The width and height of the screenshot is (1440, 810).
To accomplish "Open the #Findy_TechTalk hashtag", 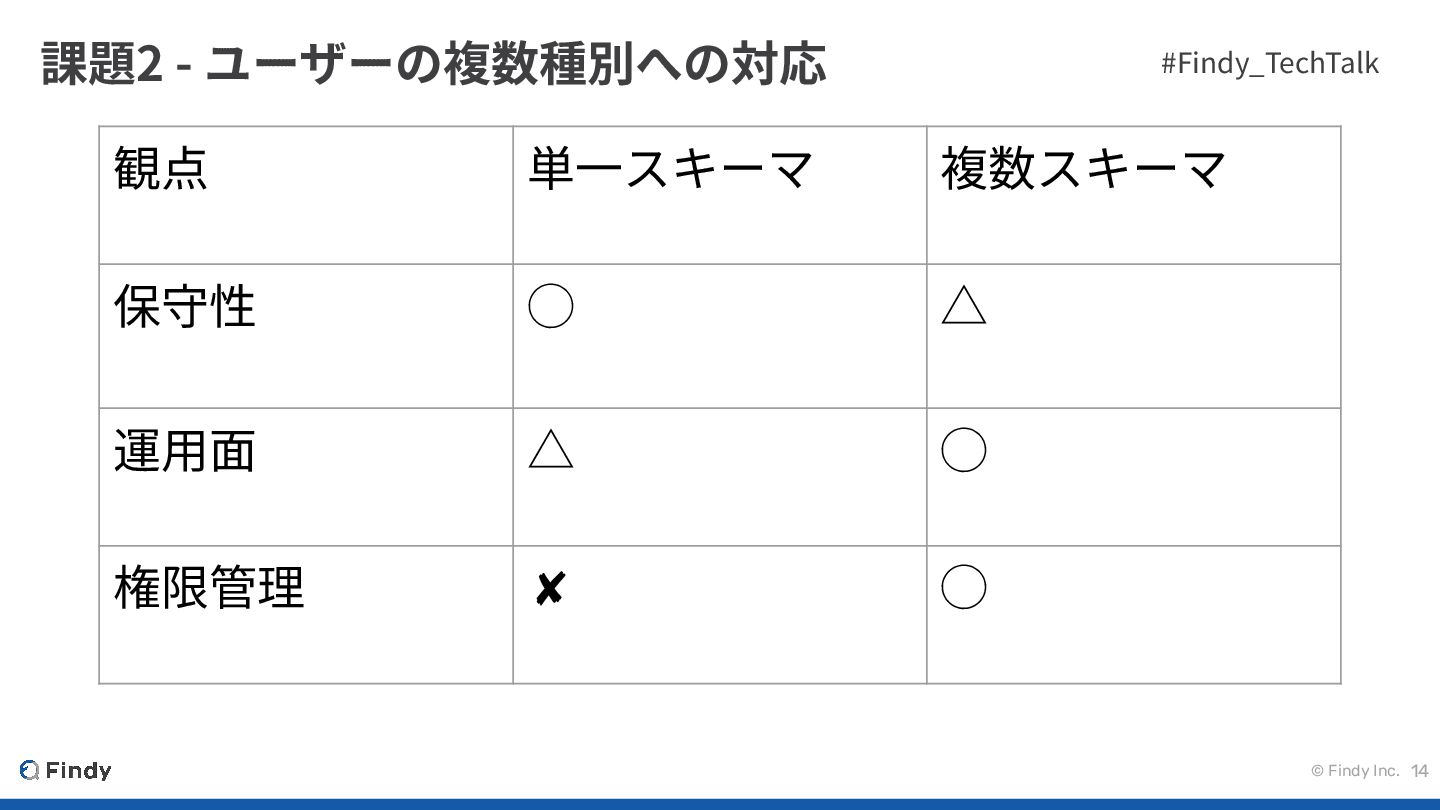I will (x=1269, y=63).
